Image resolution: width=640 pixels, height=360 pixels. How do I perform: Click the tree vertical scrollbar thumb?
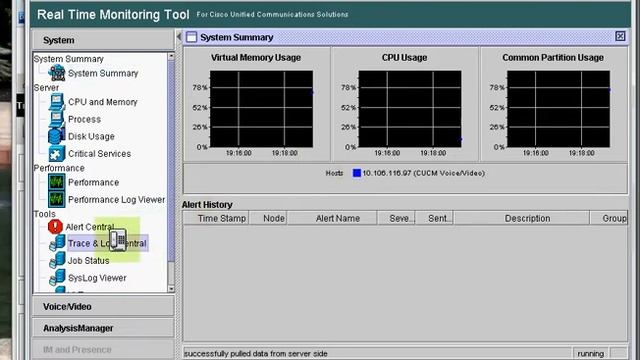pos(171,160)
